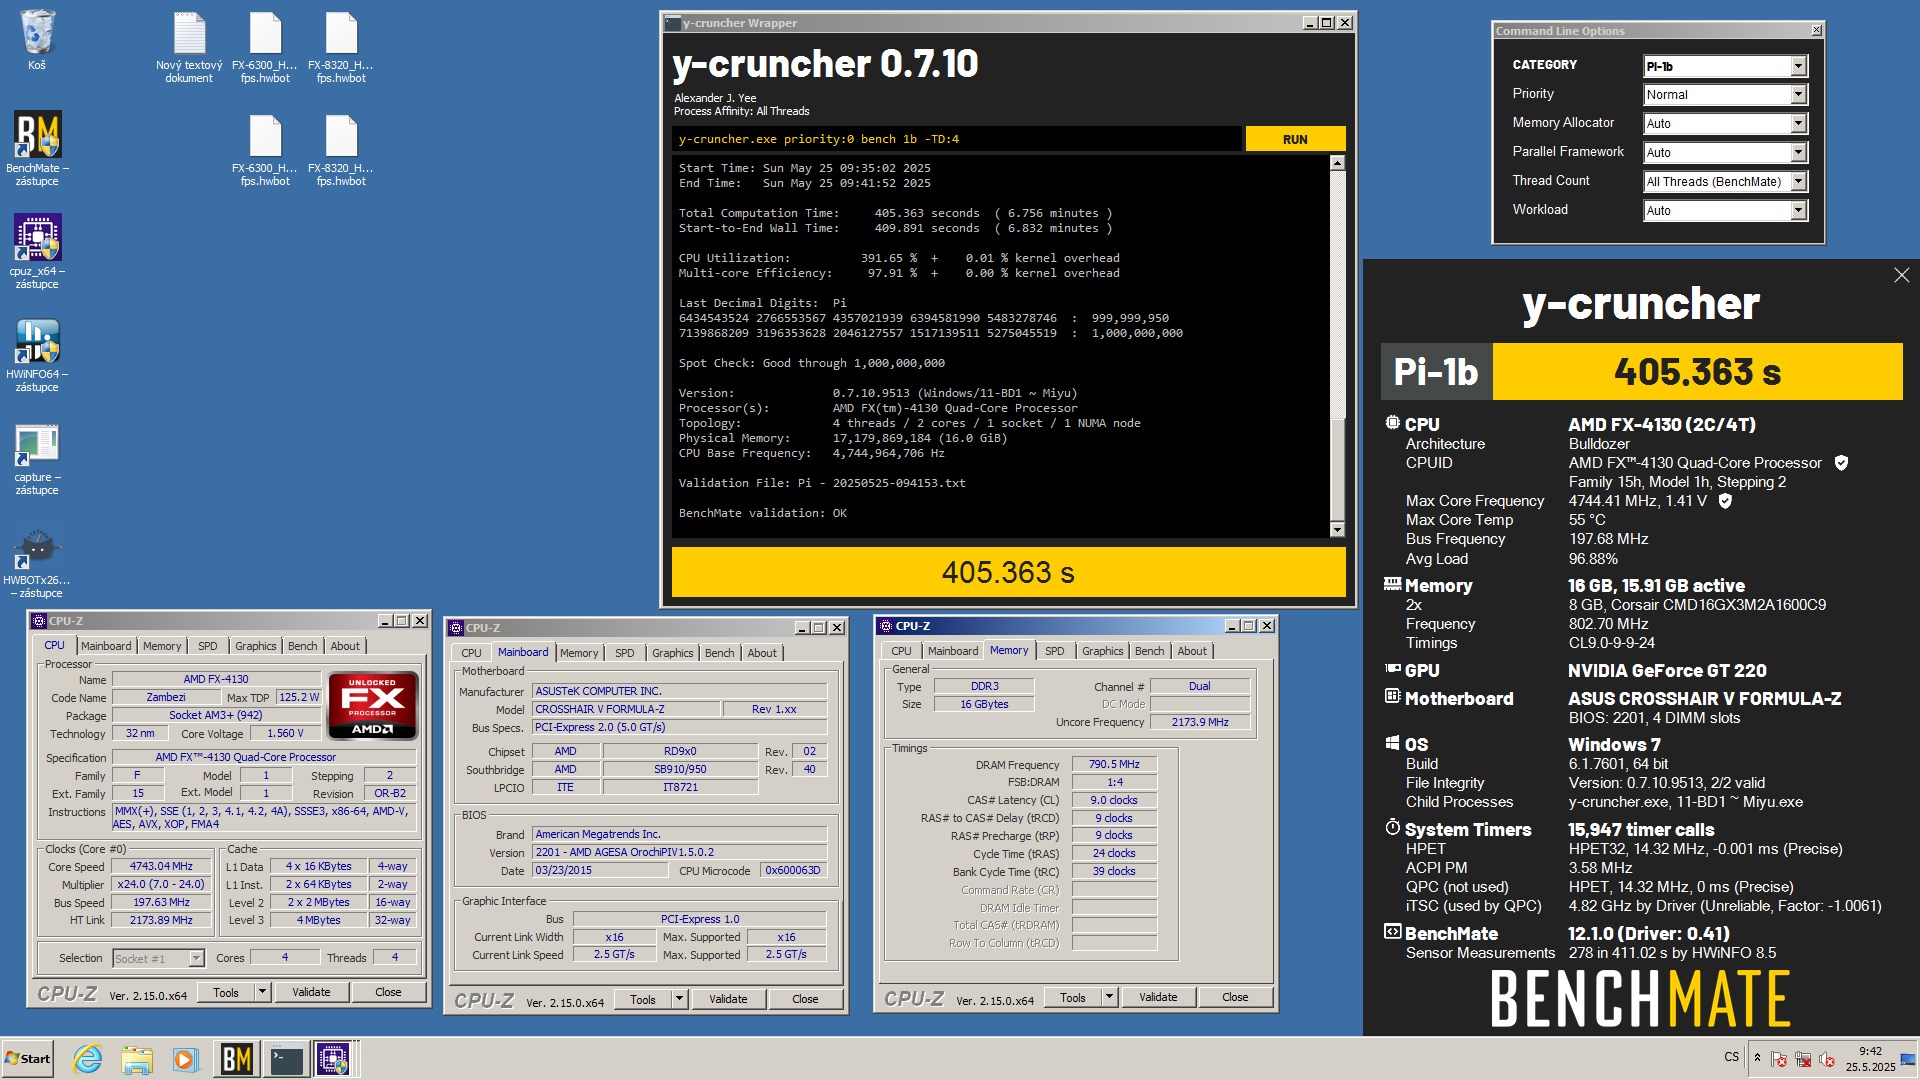Open Windows Explorer taskbar icon

(137, 1059)
